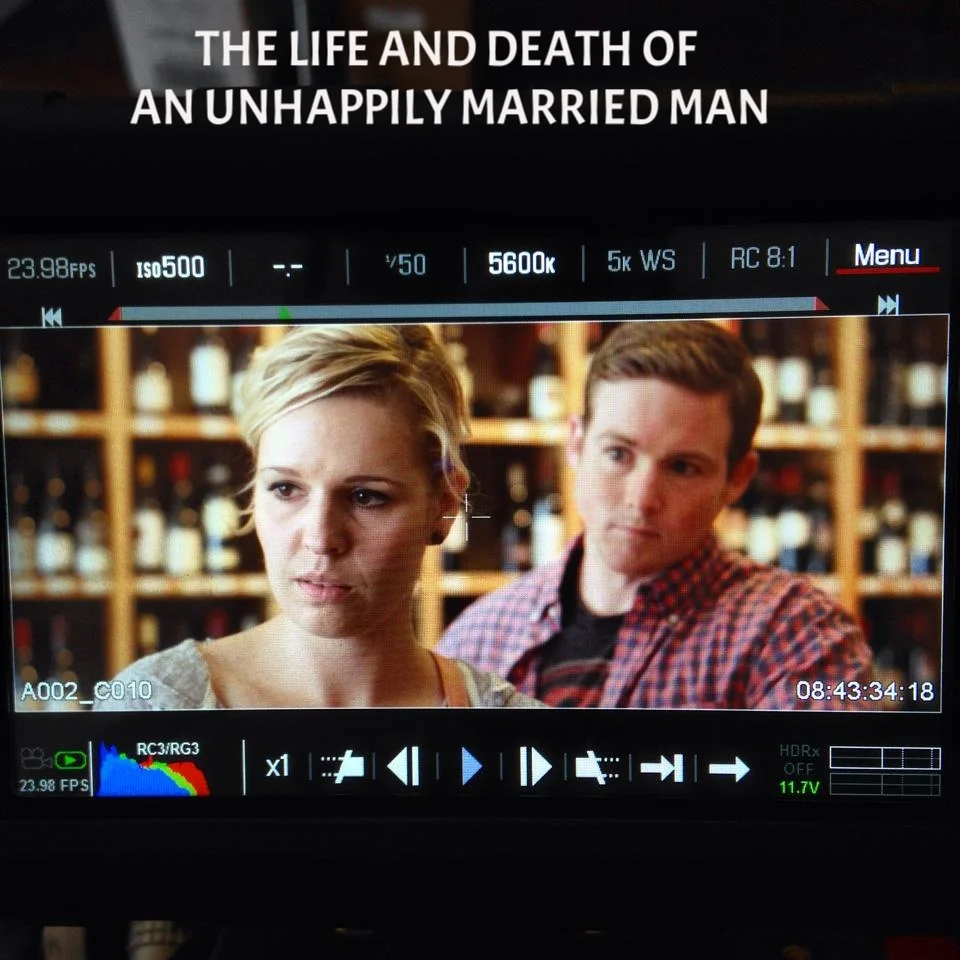Open the RC3/RG3 histogram display
The width and height of the screenshot is (960, 960).
pos(153,769)
